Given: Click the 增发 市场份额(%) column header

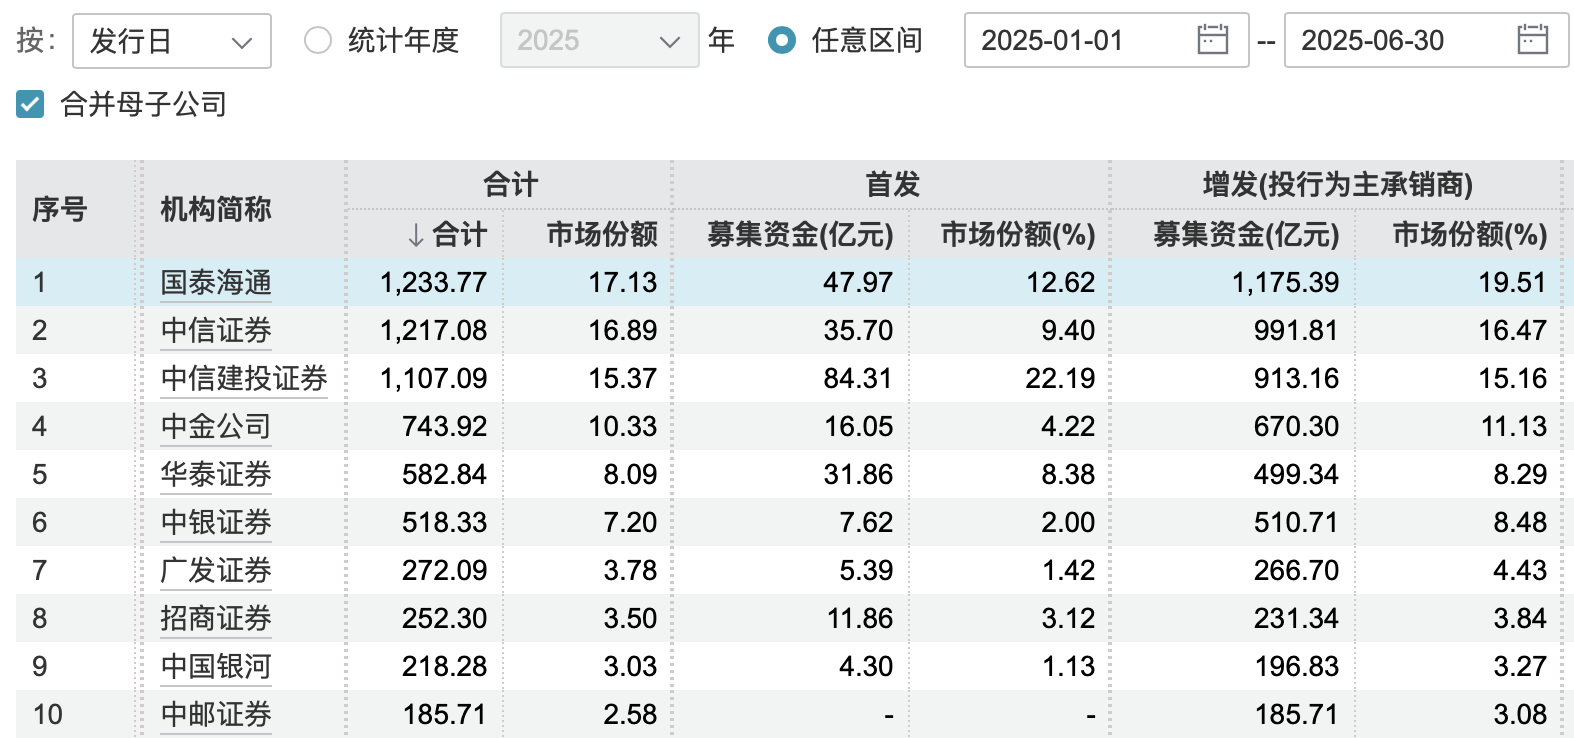Looking at the screenshot, I should click(x=1470, y=234).
